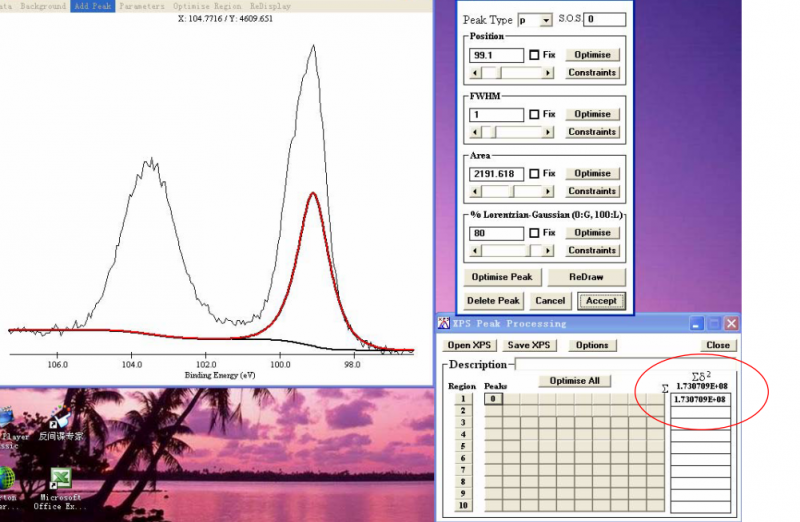Expand the Peak Type dropdown
This screenshot has width=800, height=522.
546,20
